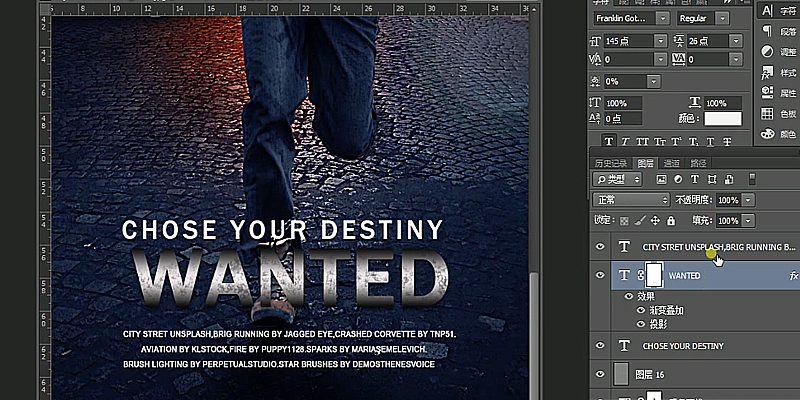Open the 26 点 leading dropdown

(736, 41)
